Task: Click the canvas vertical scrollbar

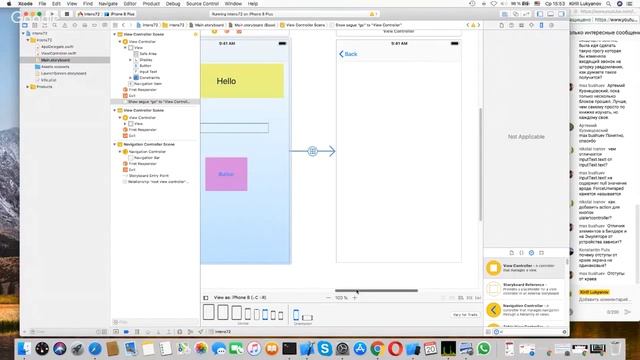Action: point(480,164)
